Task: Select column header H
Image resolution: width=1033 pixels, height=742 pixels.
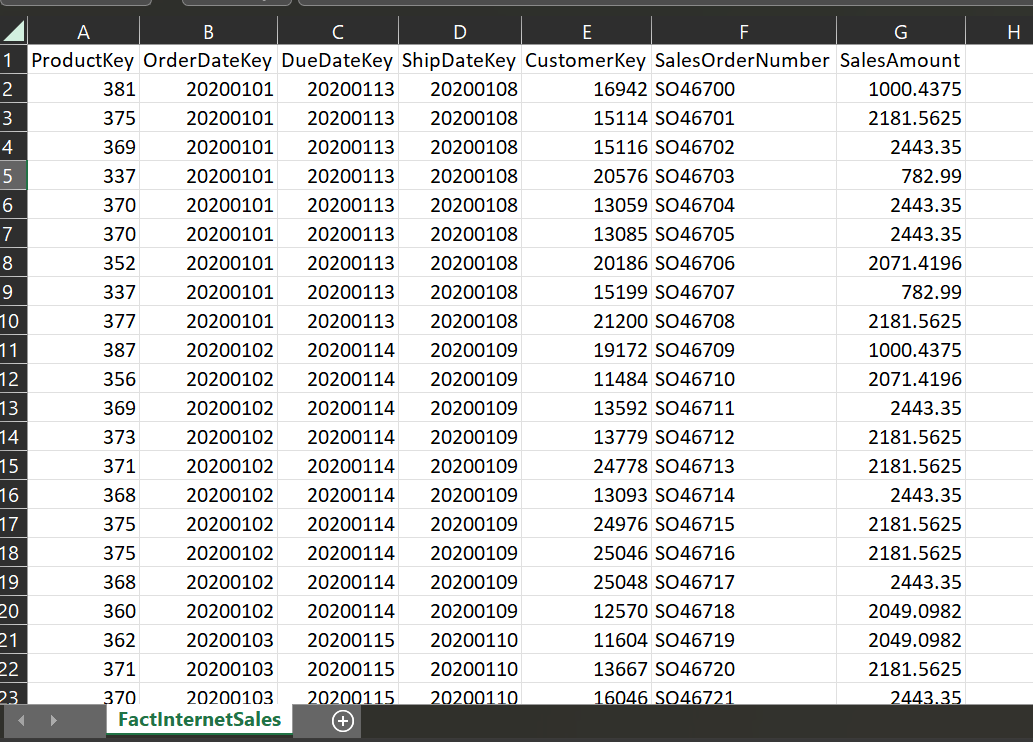Action: click(x=1006, y=31)
